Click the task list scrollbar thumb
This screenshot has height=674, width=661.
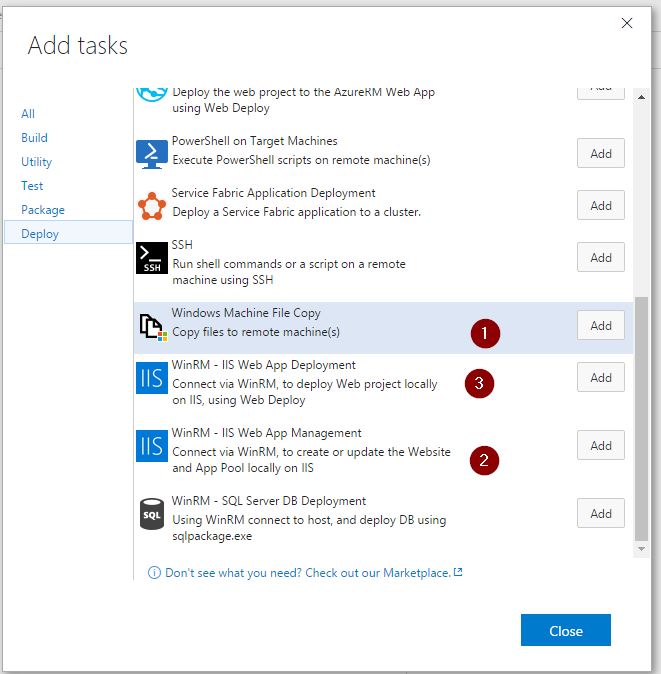(x=641, y=419)
